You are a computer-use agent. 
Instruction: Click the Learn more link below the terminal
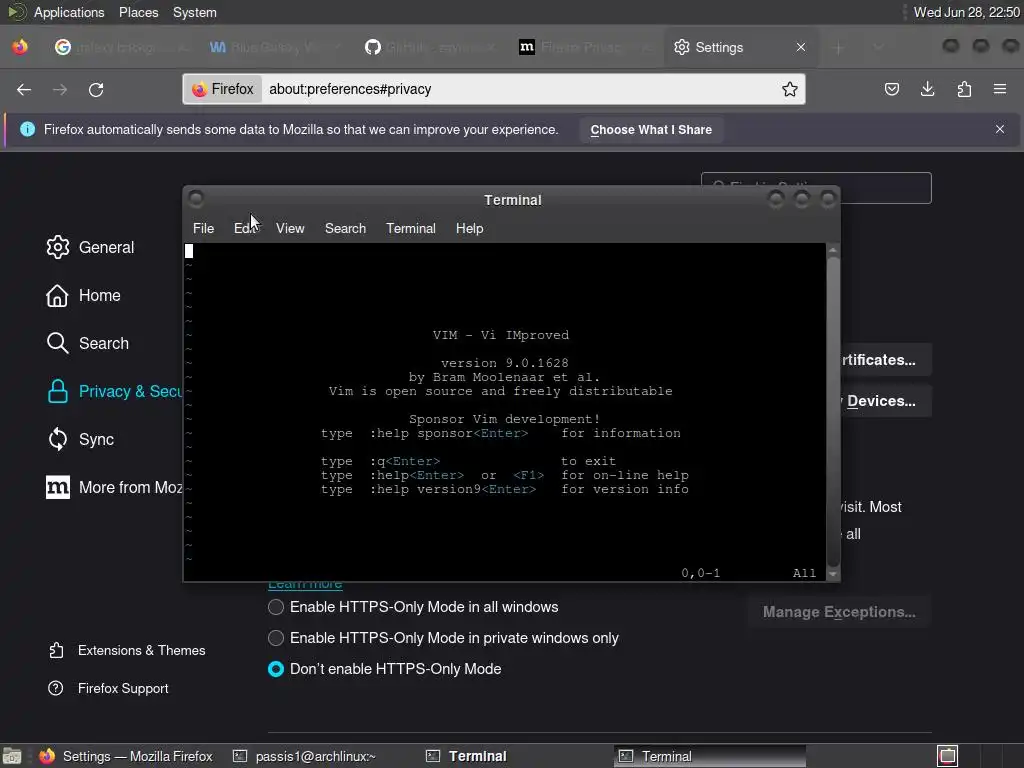pos(305,585)
